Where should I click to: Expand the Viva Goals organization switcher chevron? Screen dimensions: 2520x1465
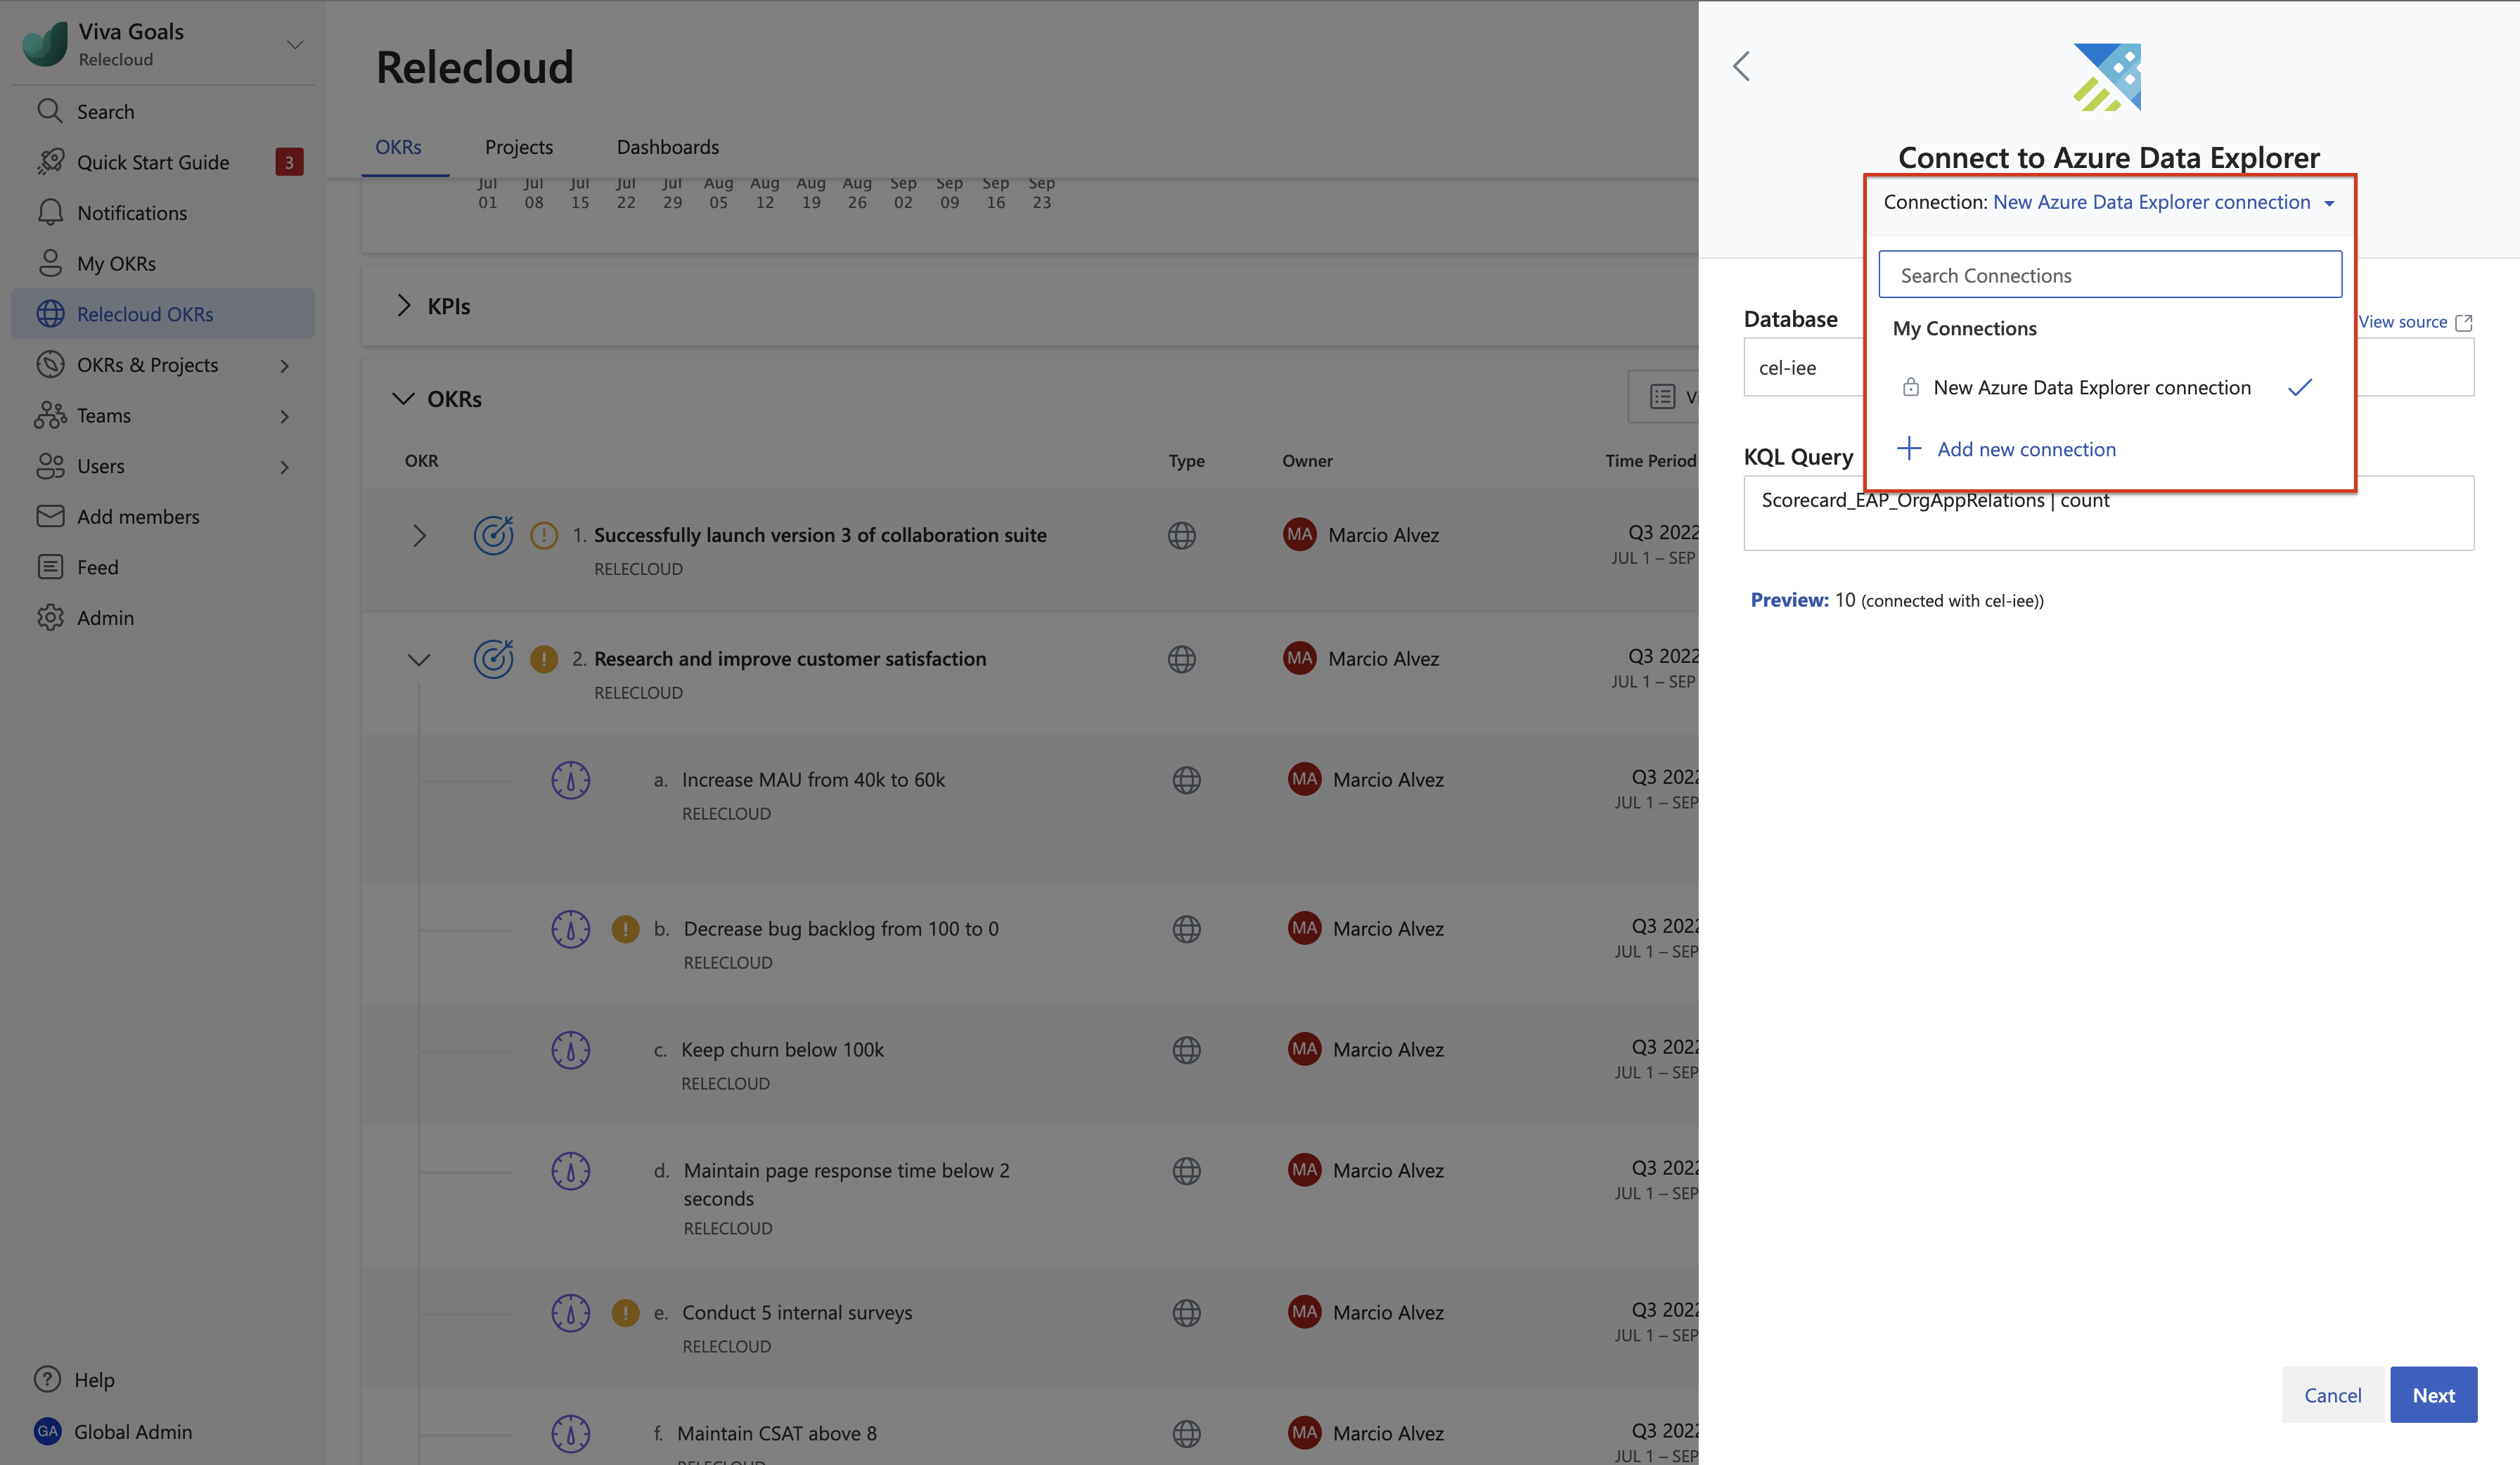click(295, 45)
